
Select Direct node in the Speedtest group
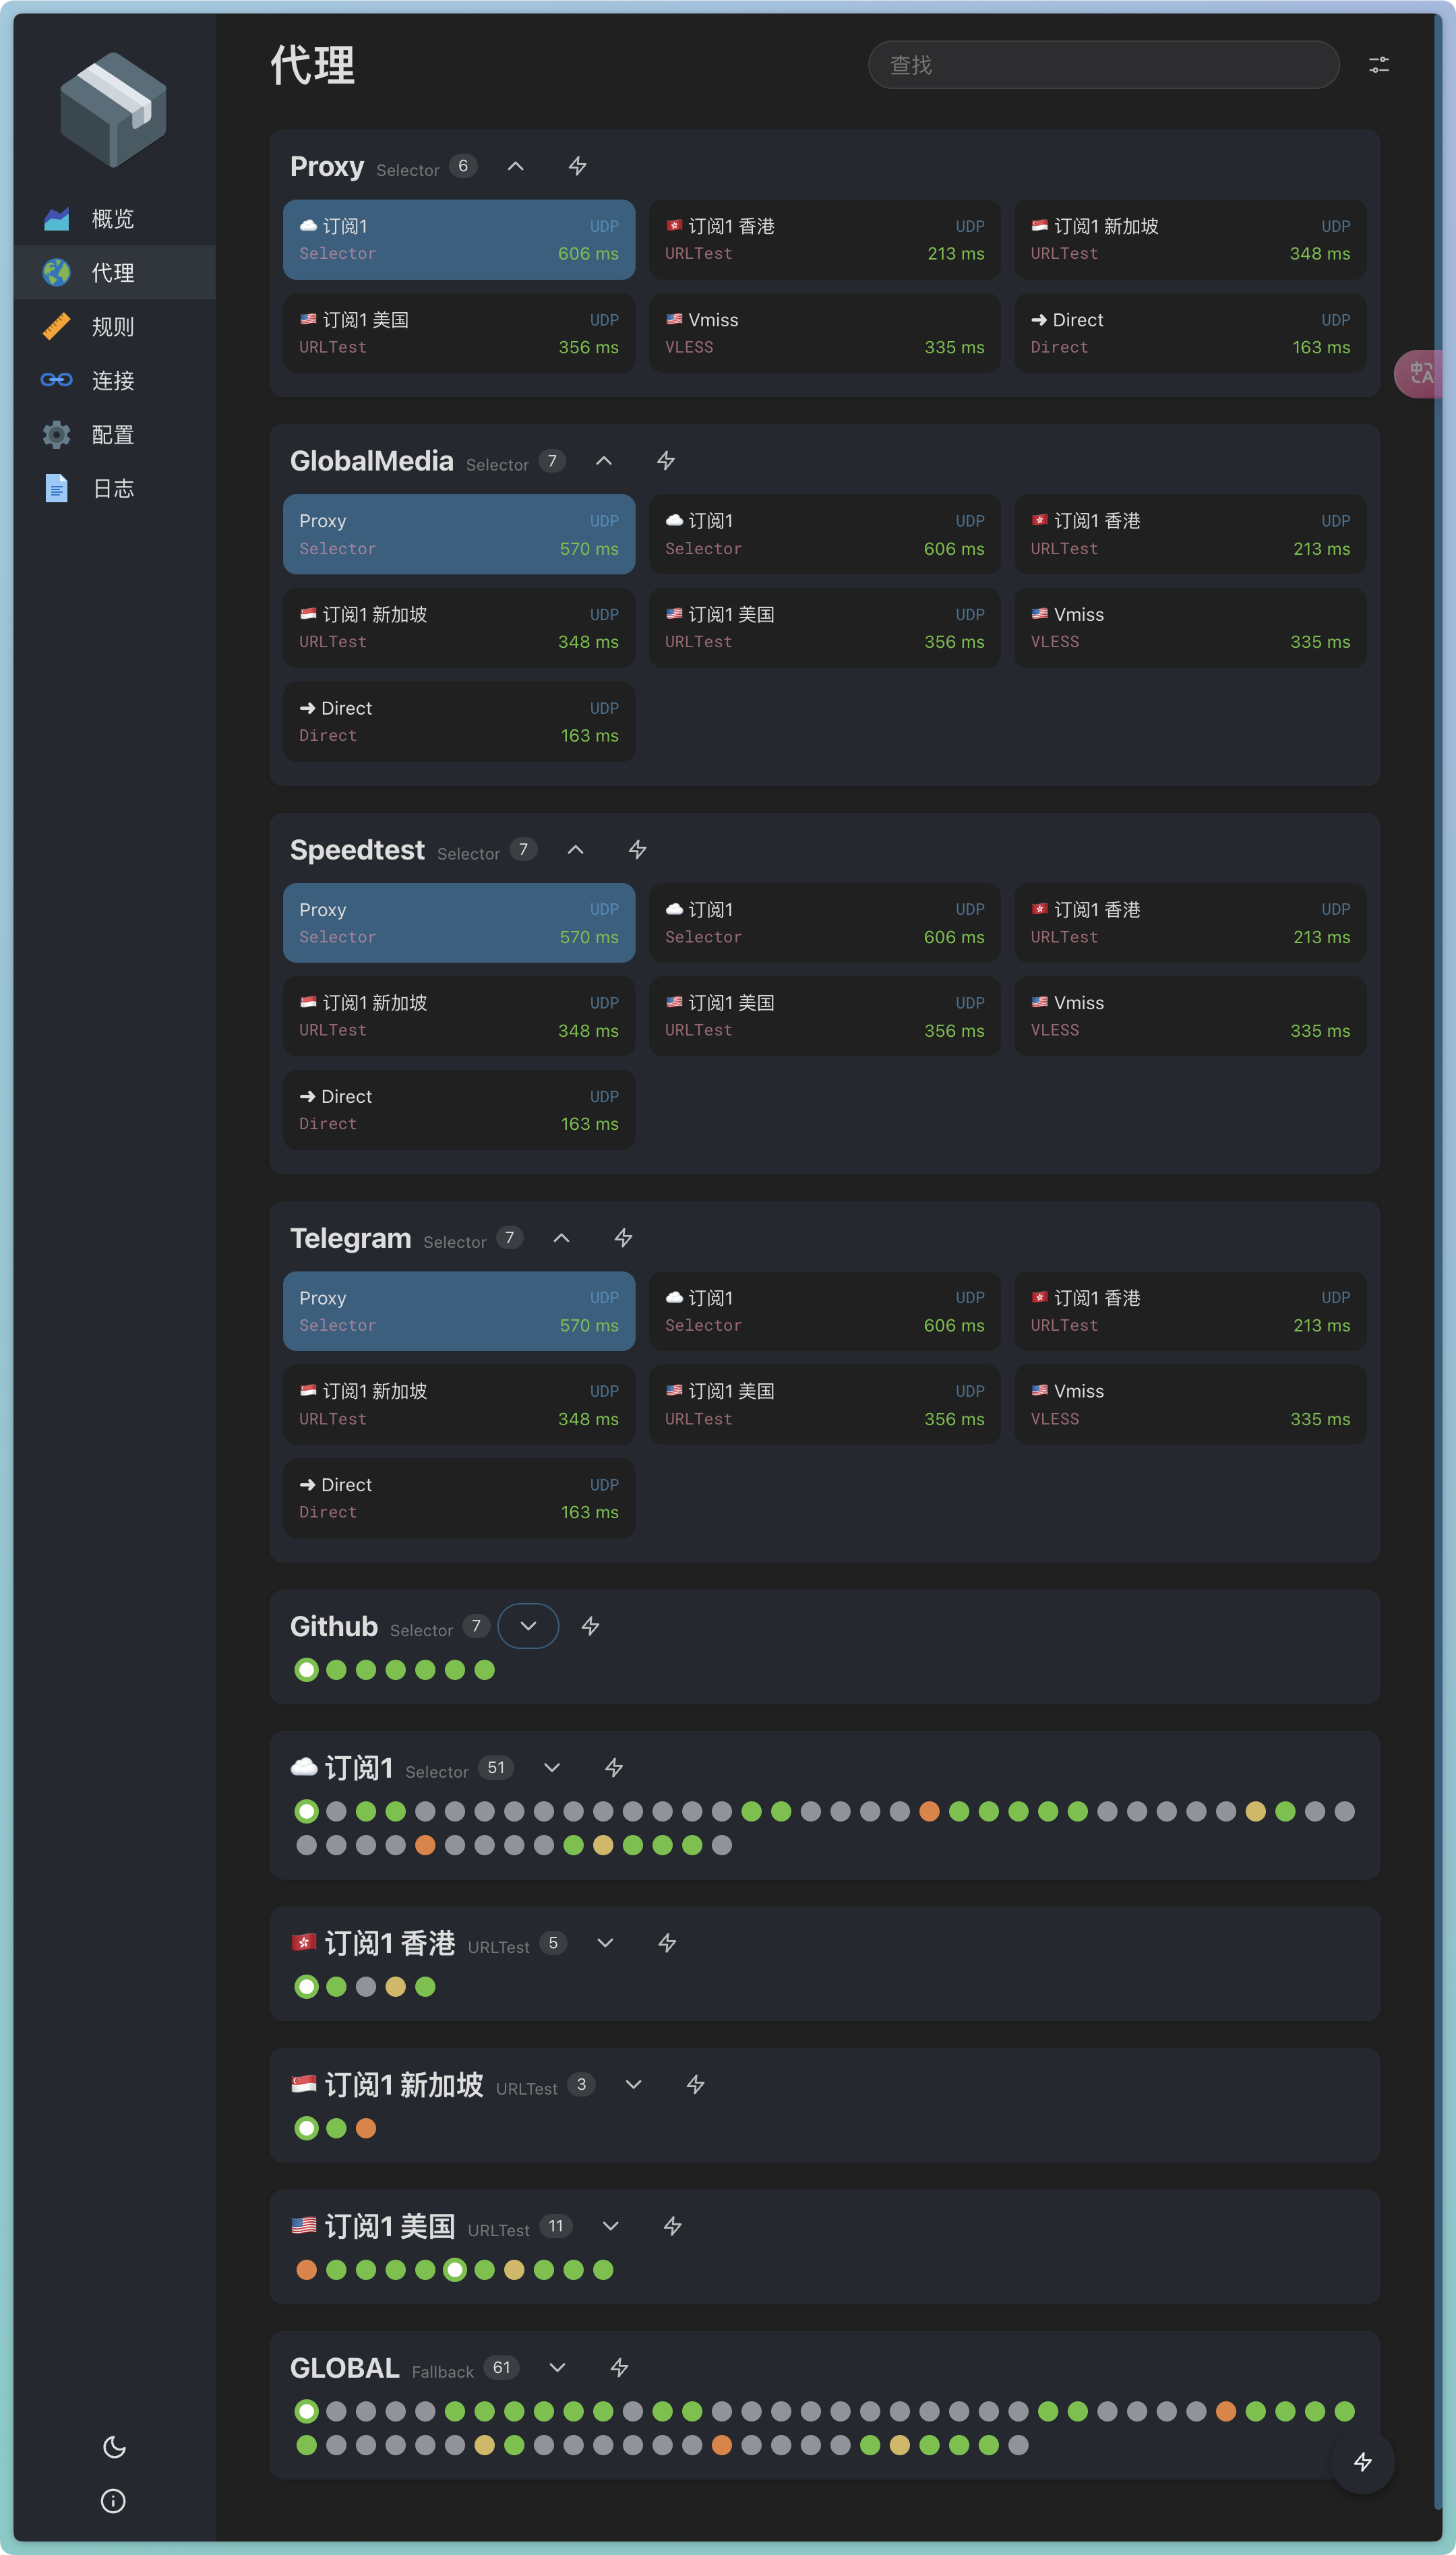pyautogui.click(x=458, y=1109)
